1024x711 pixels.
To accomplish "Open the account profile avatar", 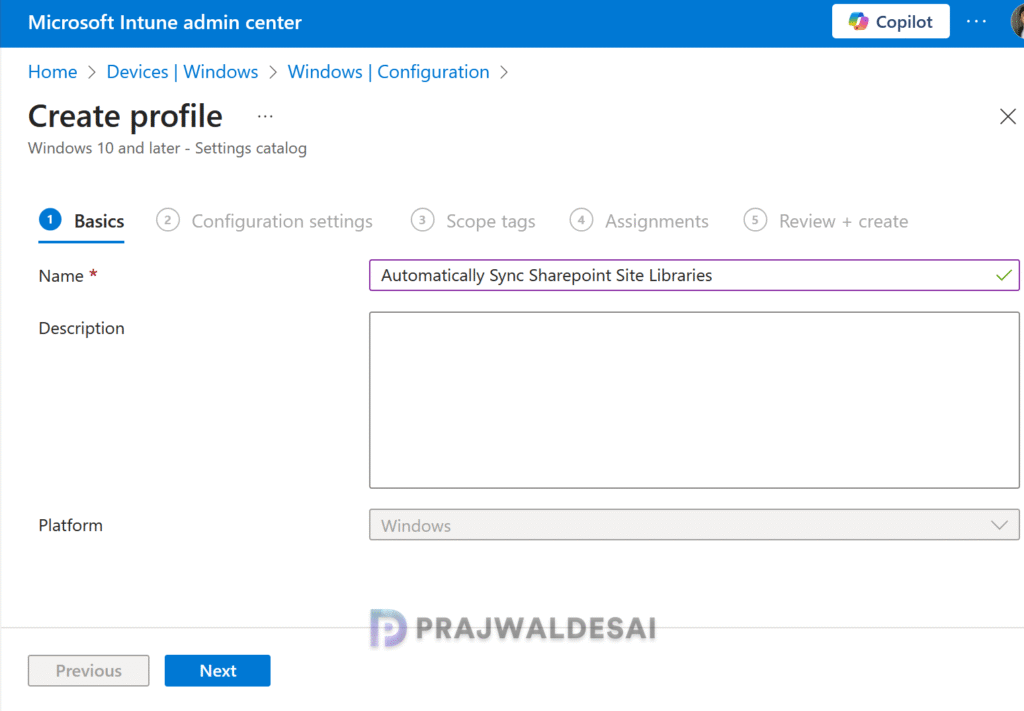I will coord(1017,22).
